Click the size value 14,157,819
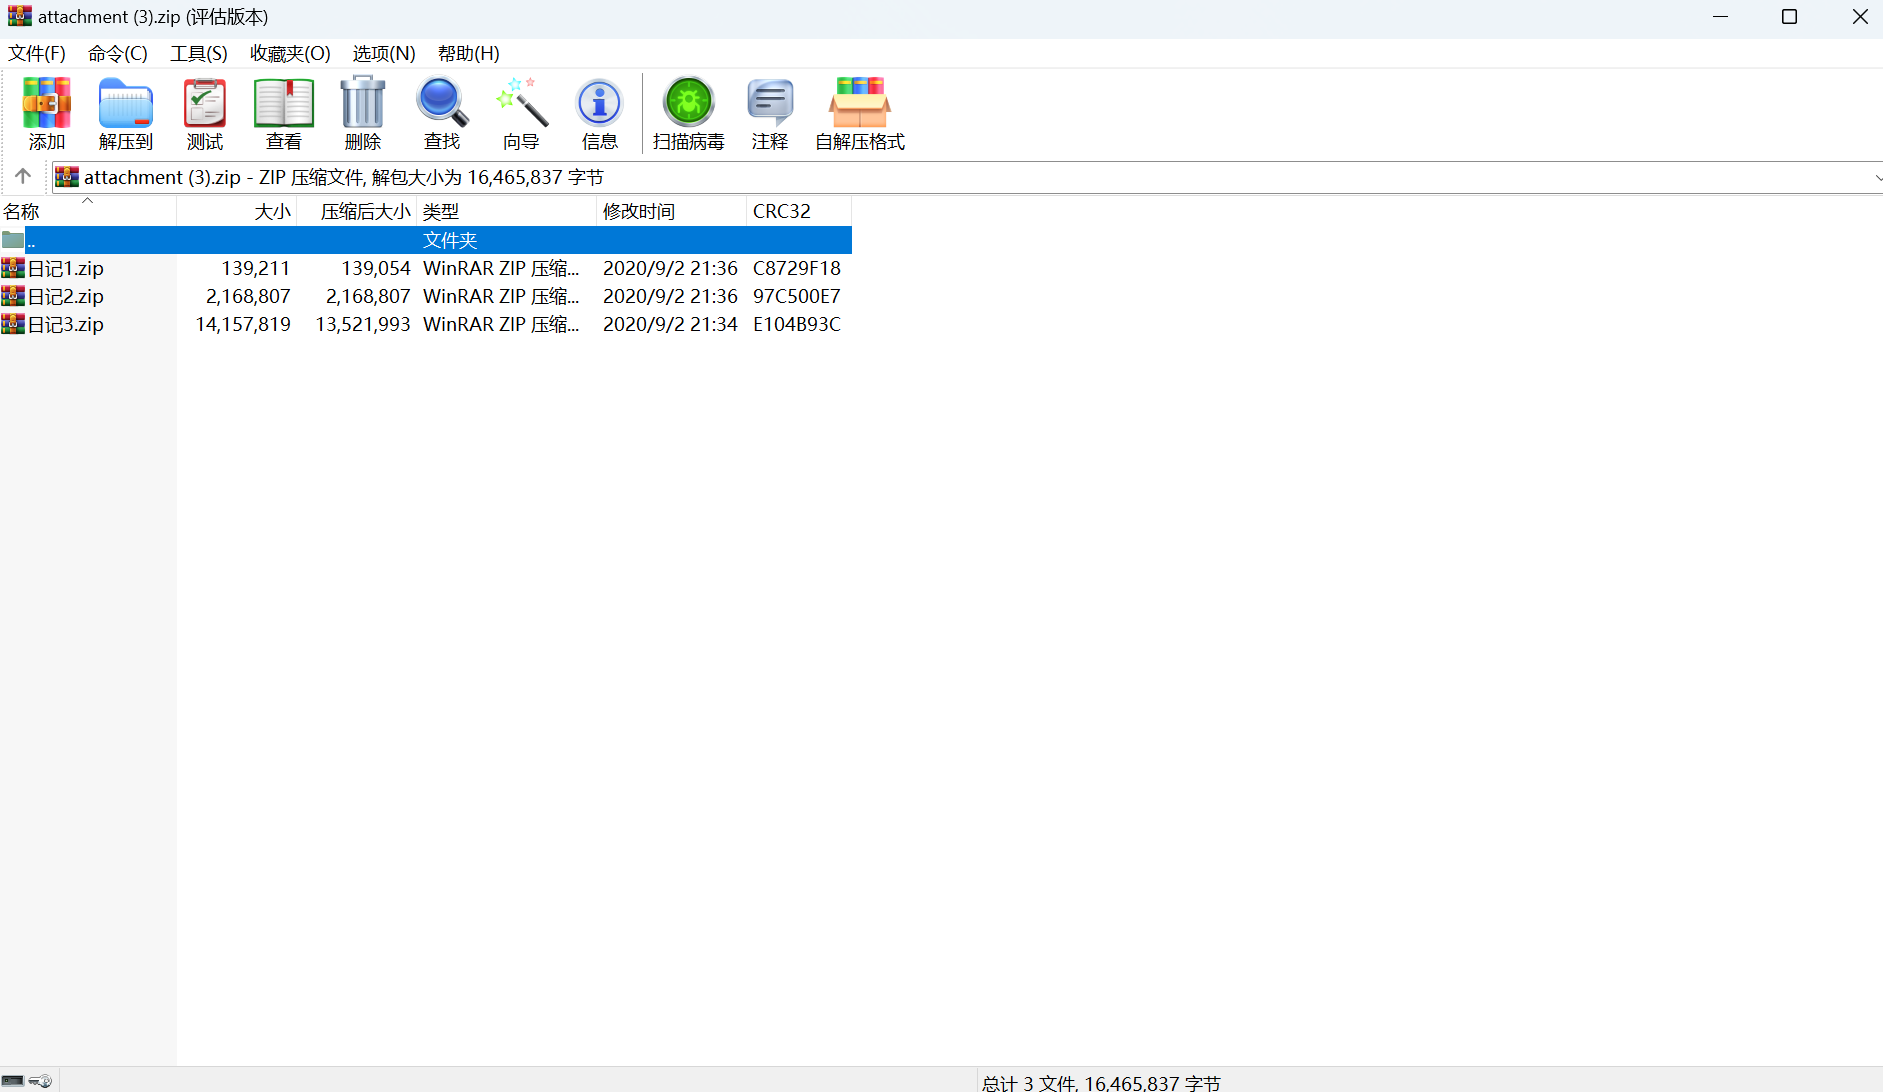Viewport: 1883px width, 1092px height. [243, 324]
